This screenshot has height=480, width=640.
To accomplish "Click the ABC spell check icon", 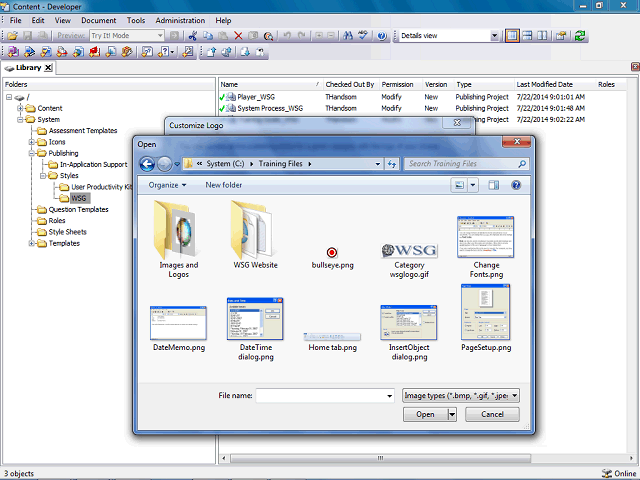I will pos(363,36).
